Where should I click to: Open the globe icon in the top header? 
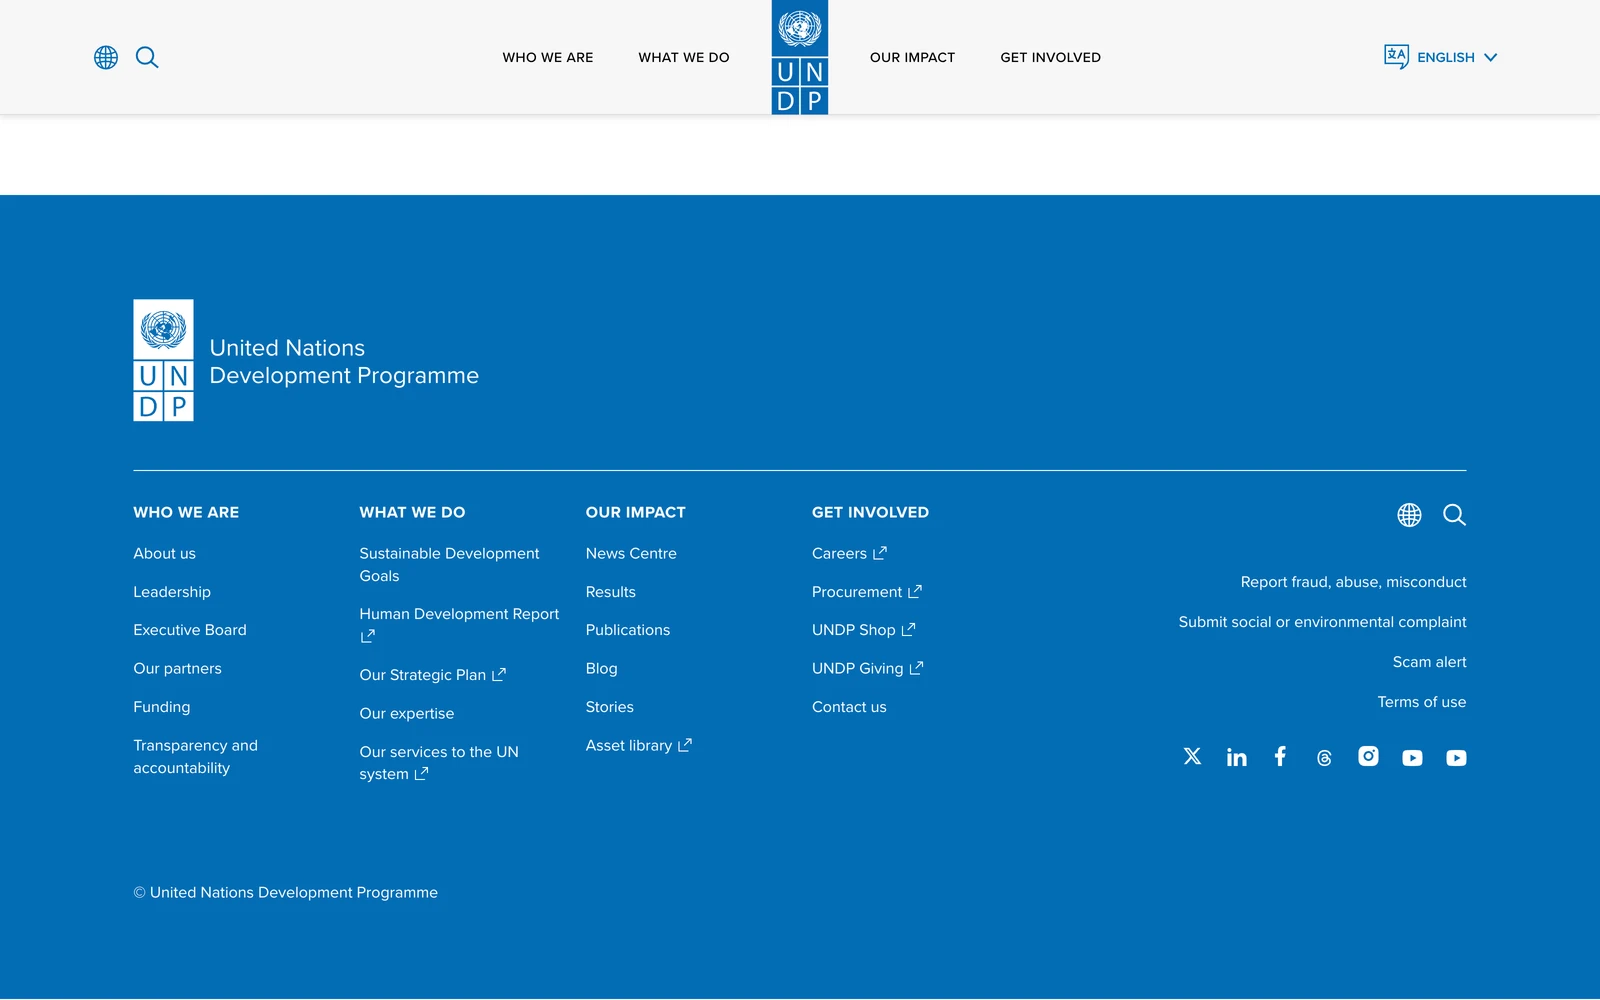coord(106,57)
